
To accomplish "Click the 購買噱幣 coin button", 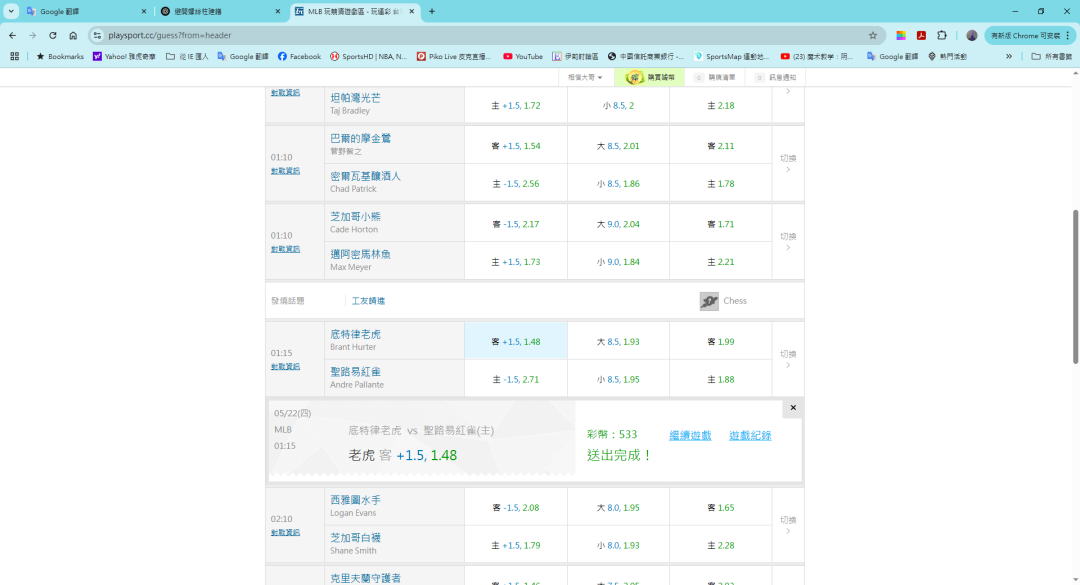I will pos(650,77).
